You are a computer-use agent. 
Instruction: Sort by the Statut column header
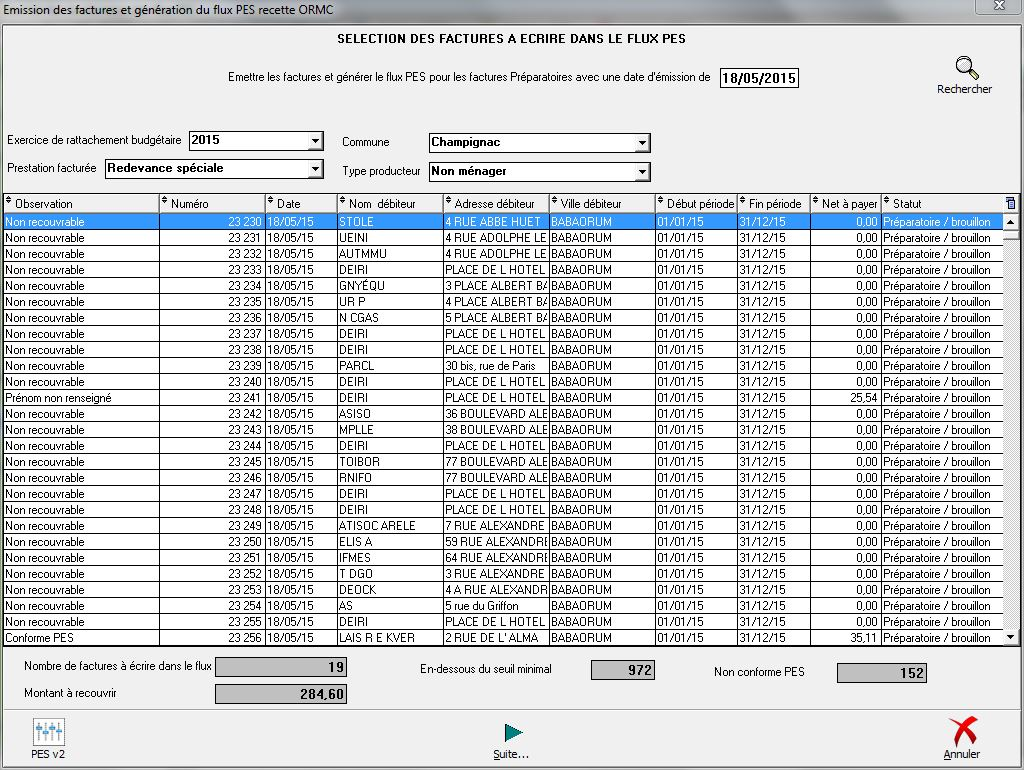pos(940,204)
